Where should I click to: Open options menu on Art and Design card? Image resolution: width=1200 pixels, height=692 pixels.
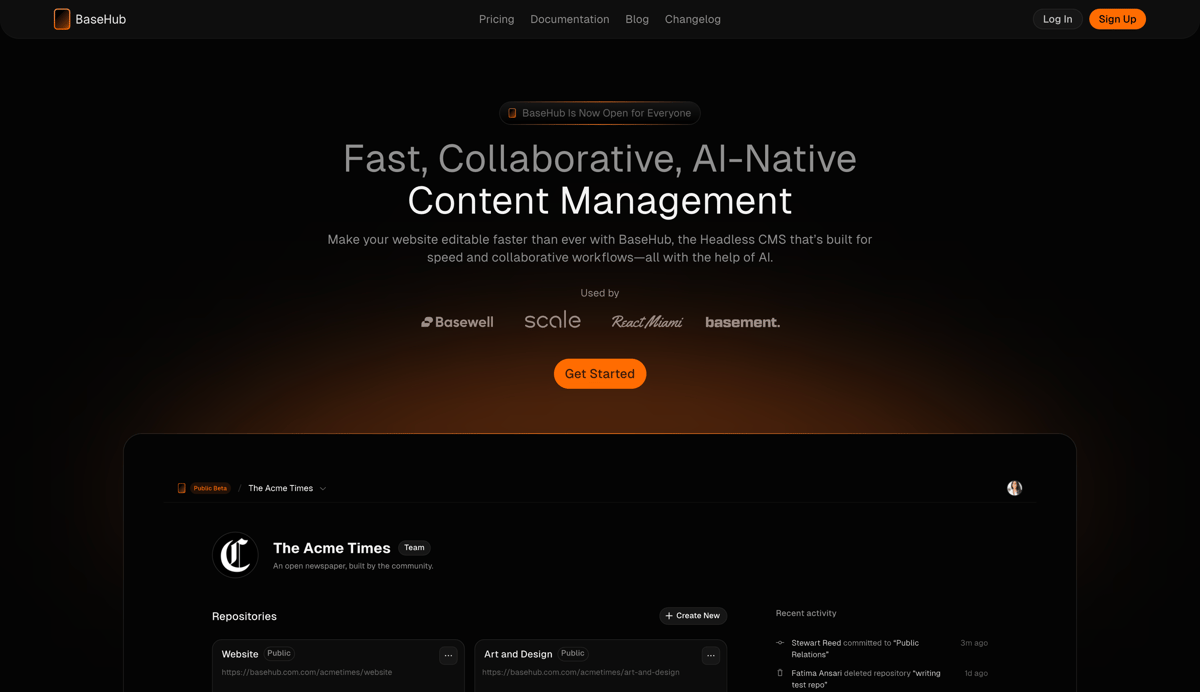point(710,655)
